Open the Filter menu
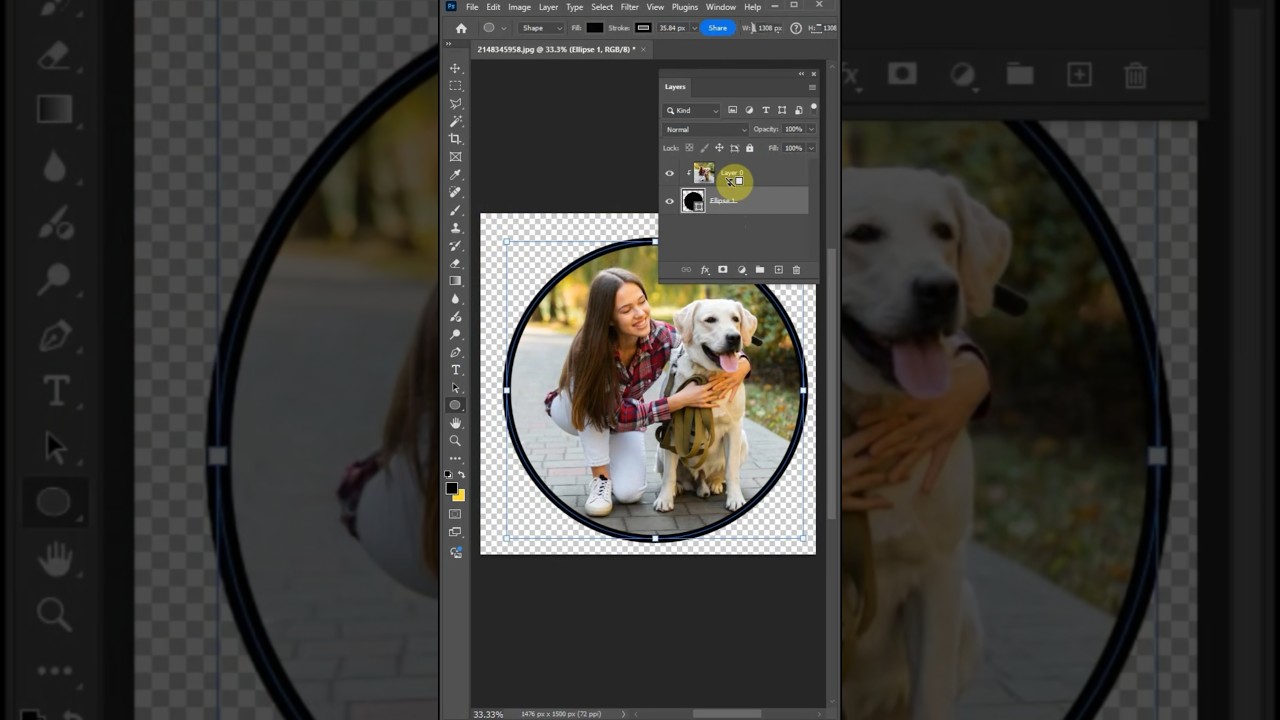The image size is (1280, 720). click(x=629, y=7)
